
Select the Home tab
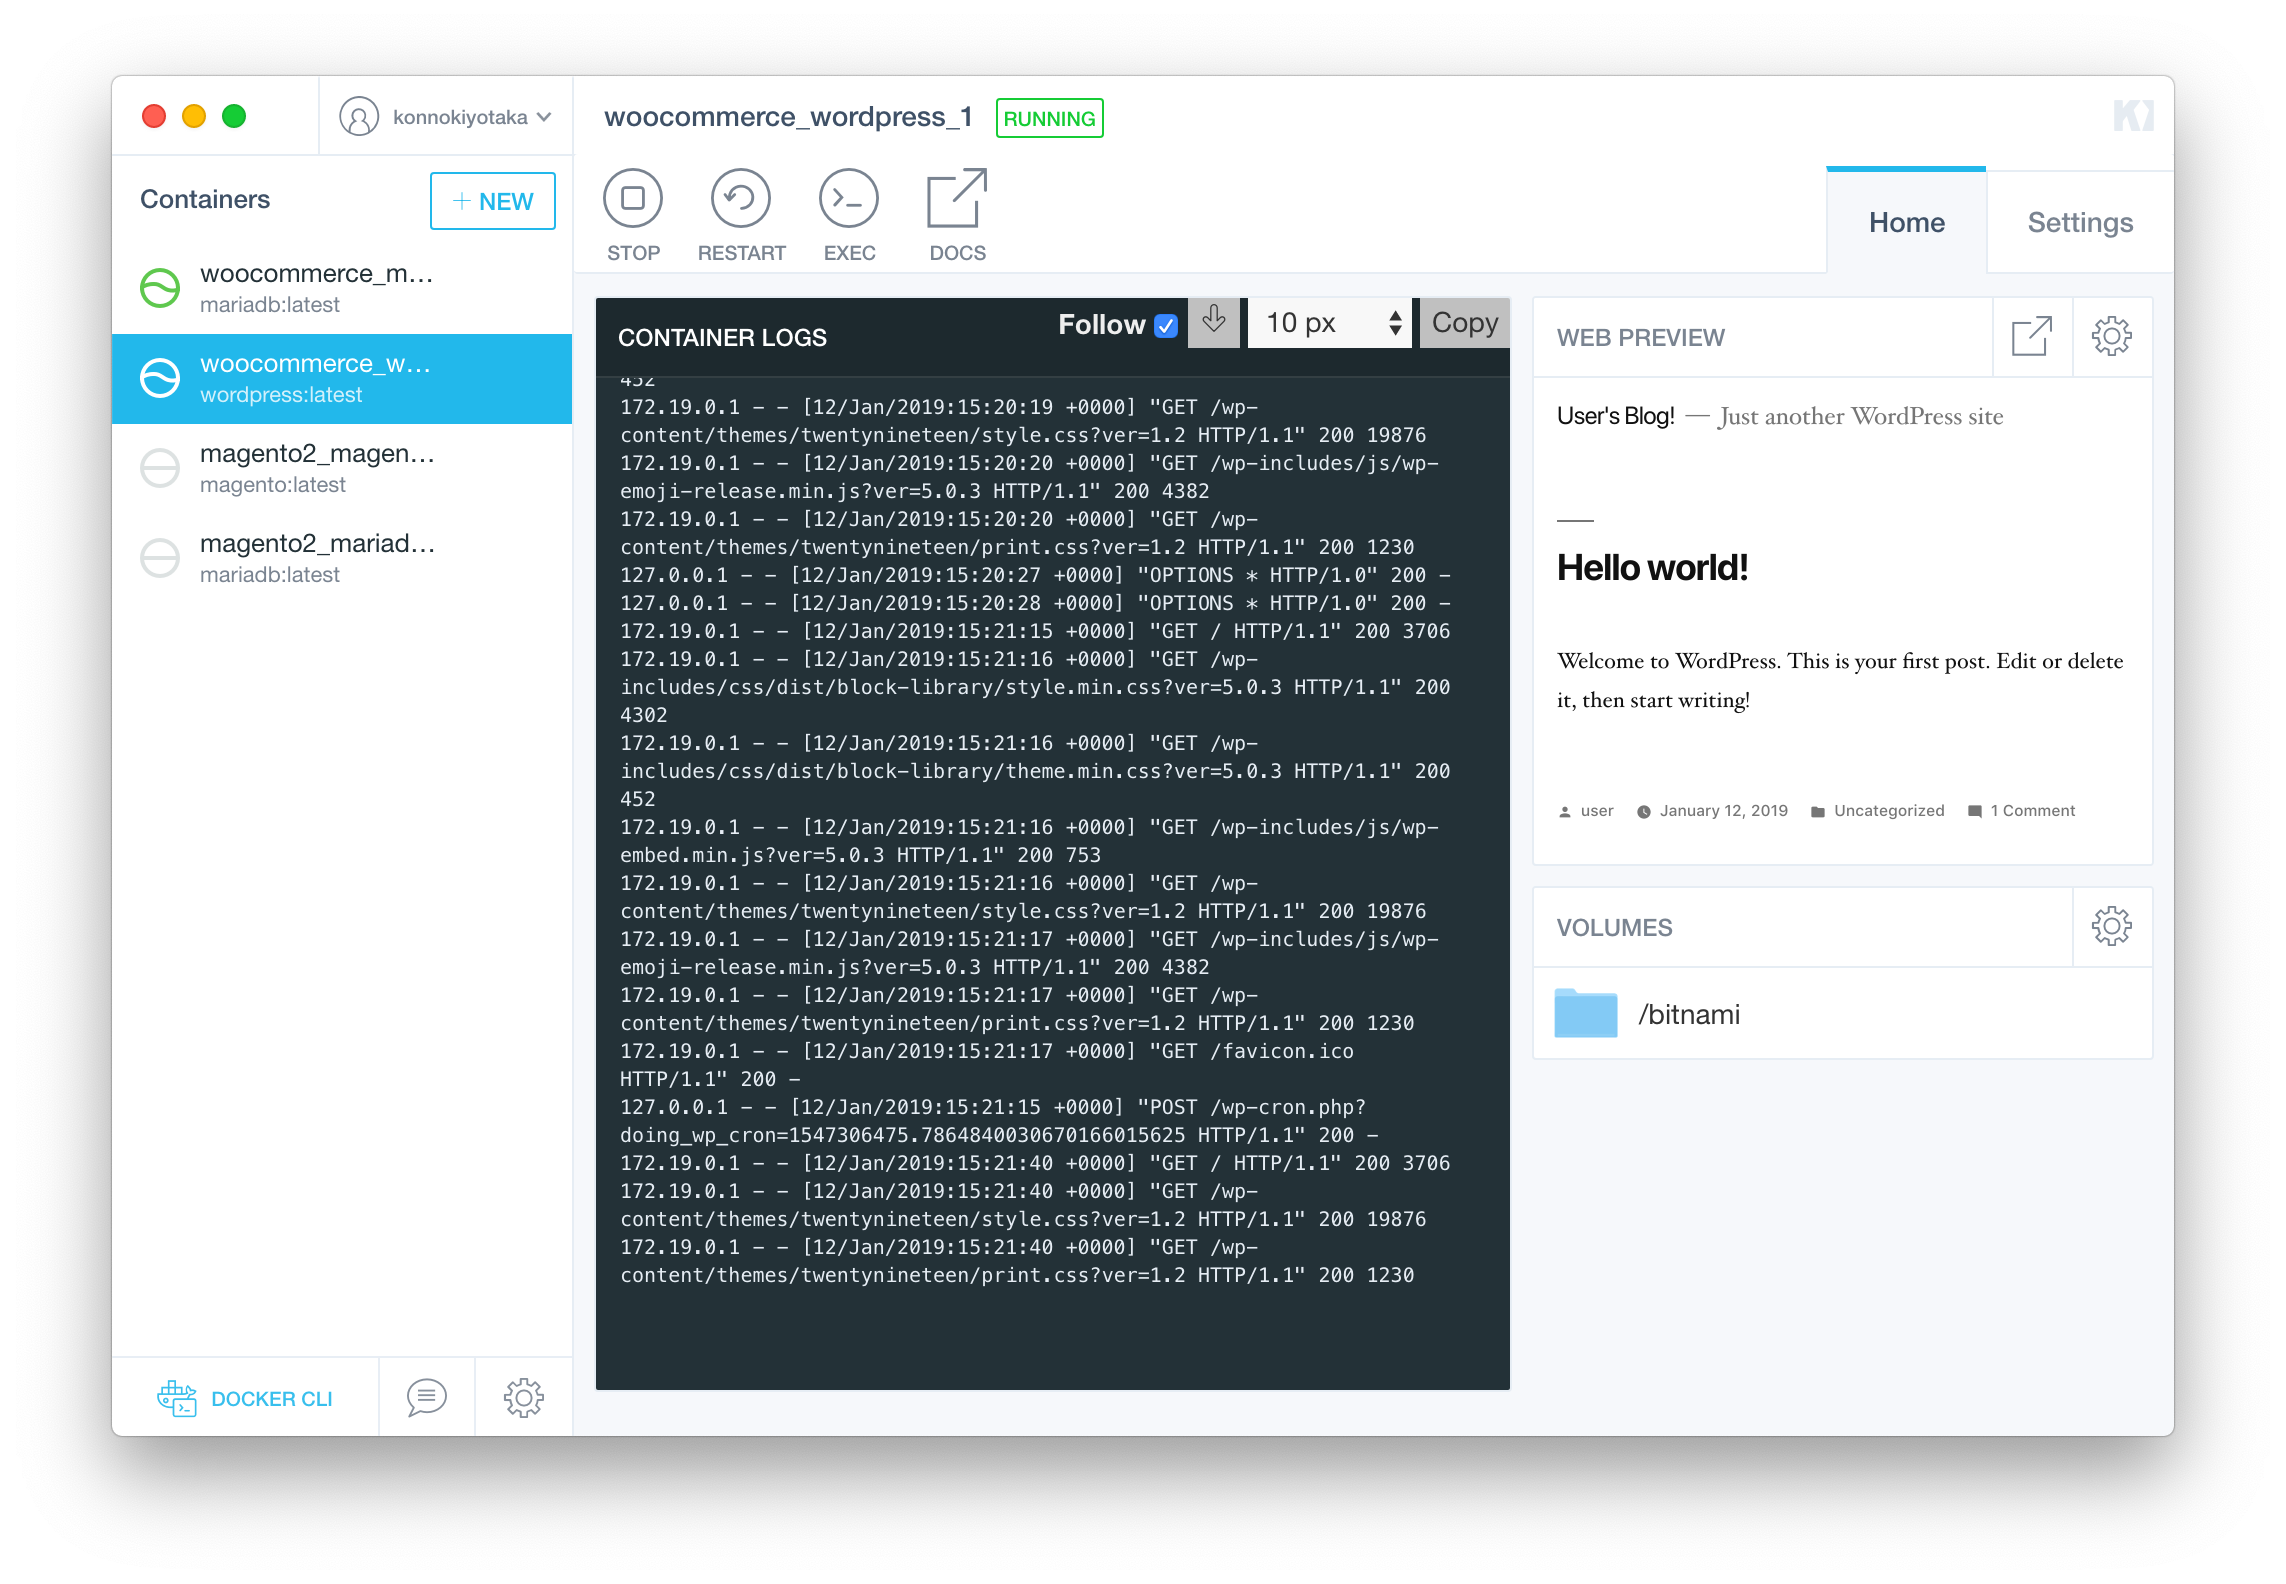1906,222
